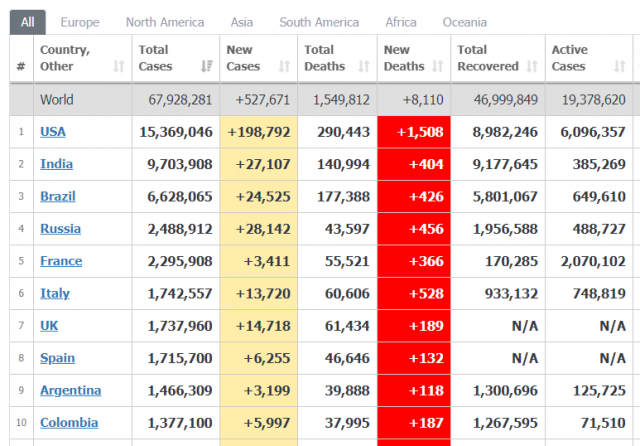
Task: Select world active cases 19,378,620
Action: [x=594, y=100]
